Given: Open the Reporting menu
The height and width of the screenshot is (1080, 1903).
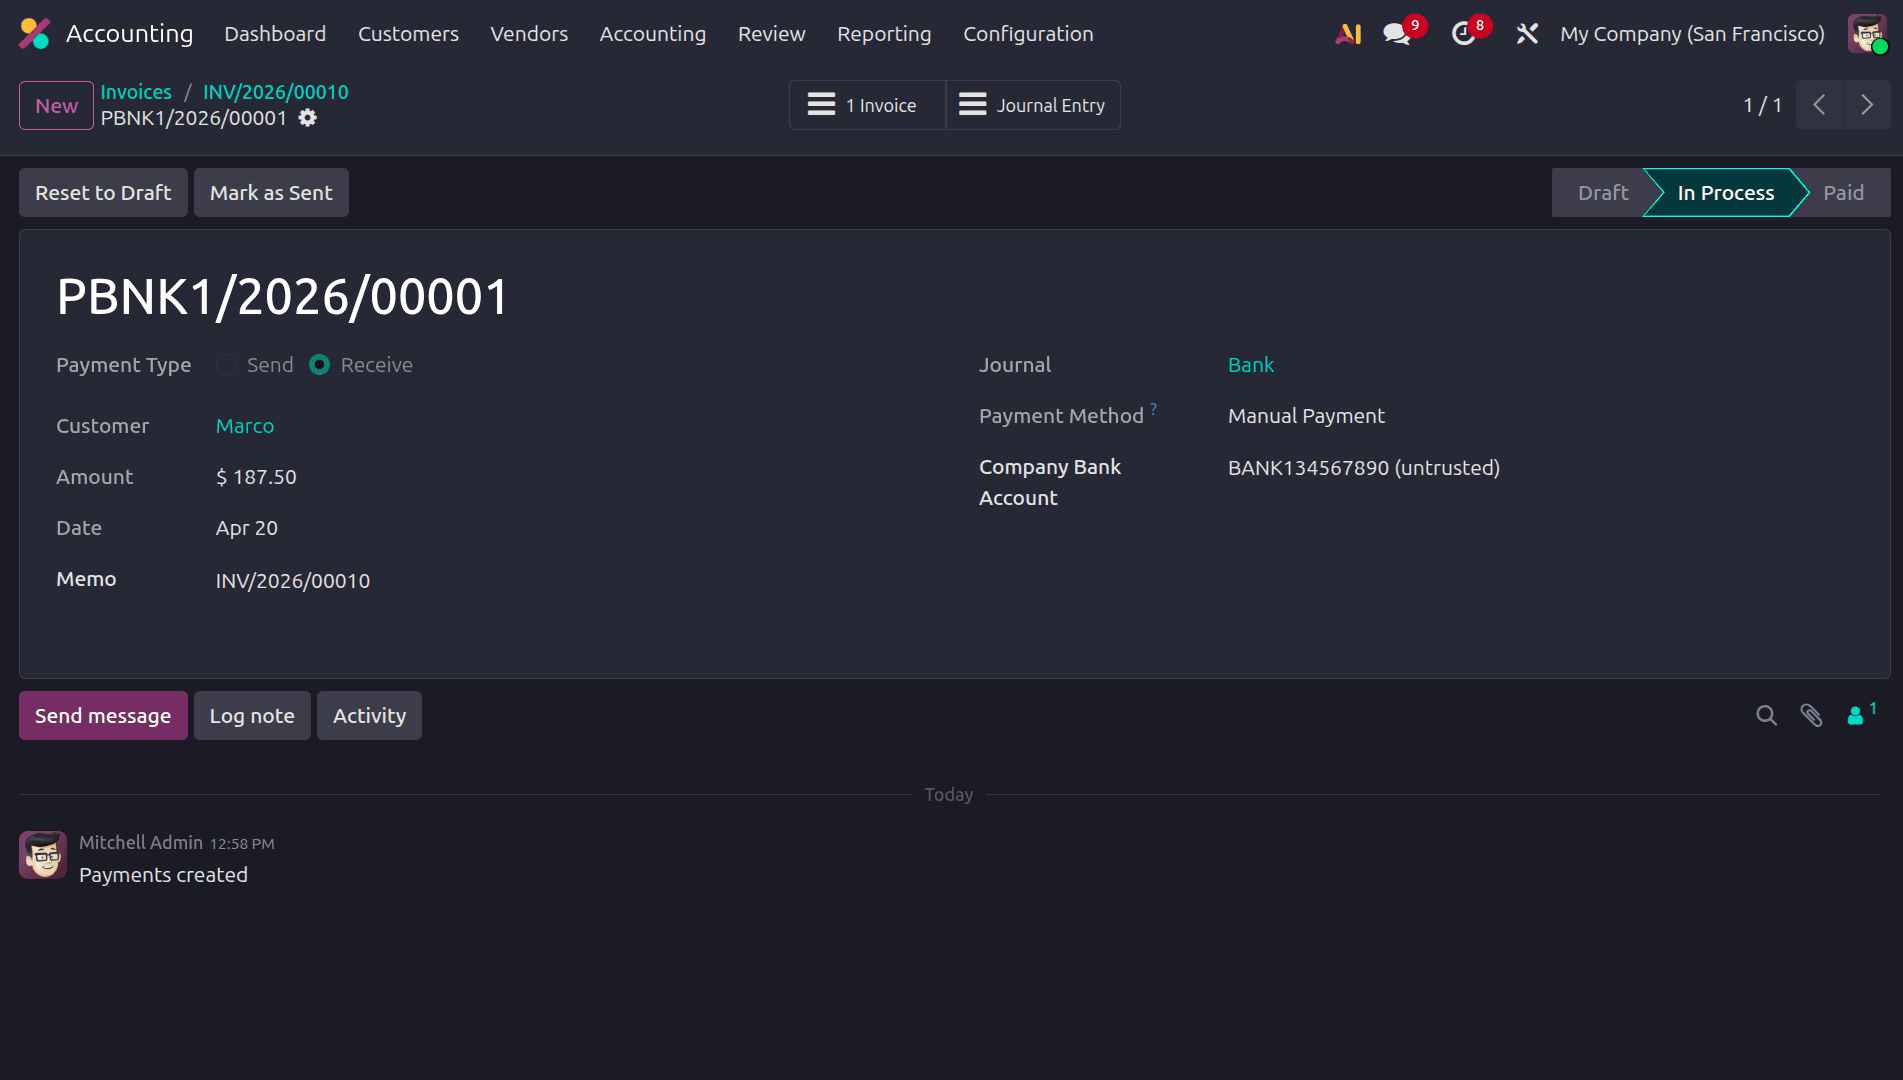Looking at the screenshot, I should coord(884,33).
